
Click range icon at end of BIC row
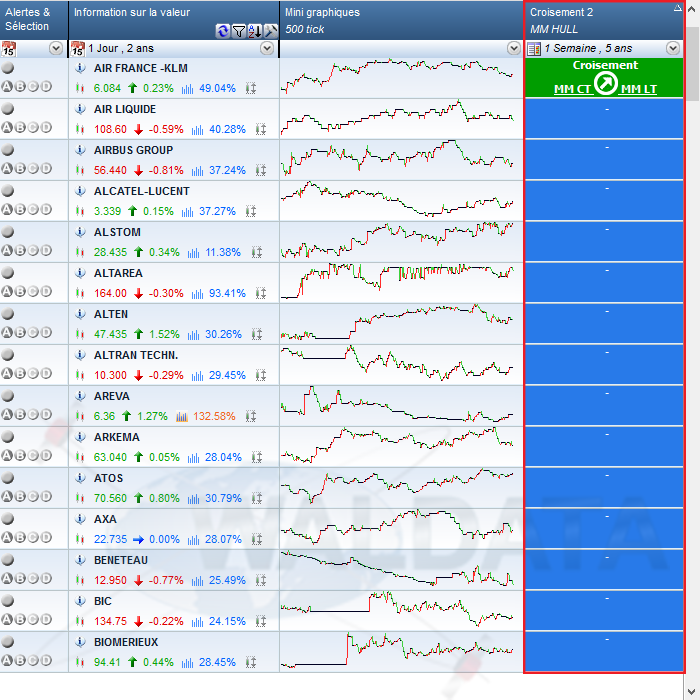point(261,621)
